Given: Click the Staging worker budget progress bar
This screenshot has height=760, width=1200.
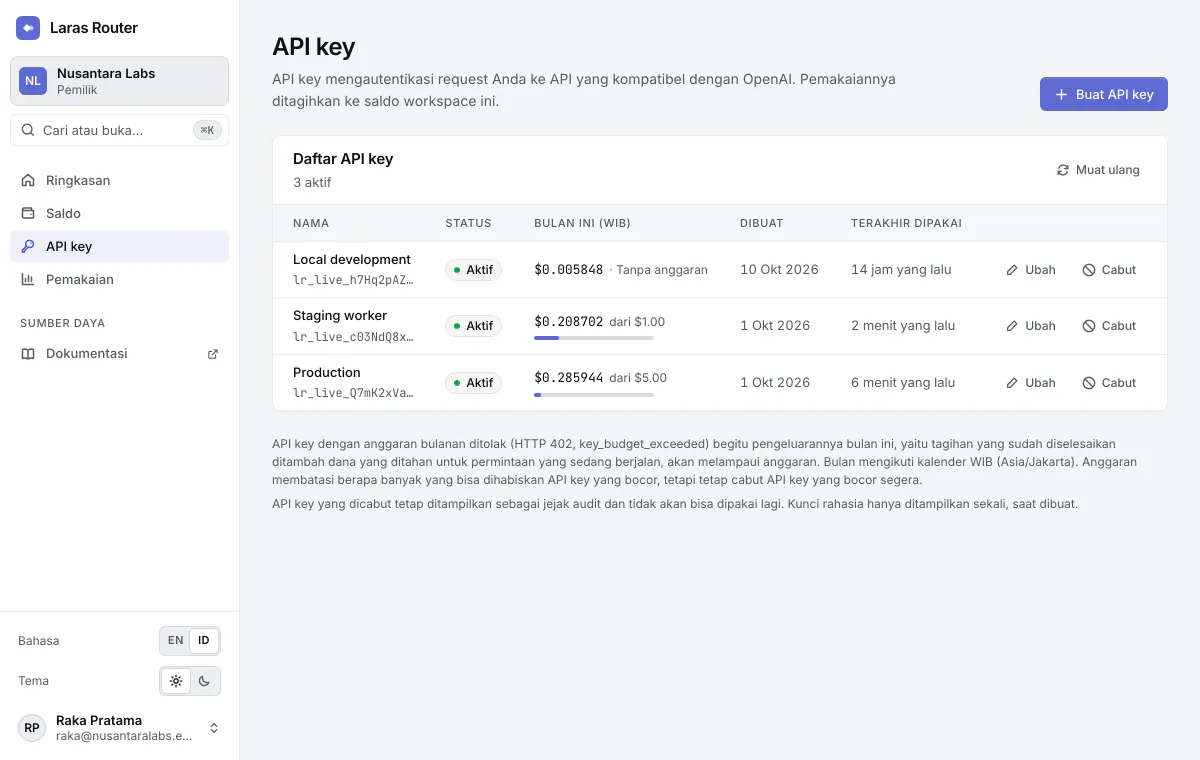Looking at the screenshot, I should pyautogui.click(x=594, y=338).
